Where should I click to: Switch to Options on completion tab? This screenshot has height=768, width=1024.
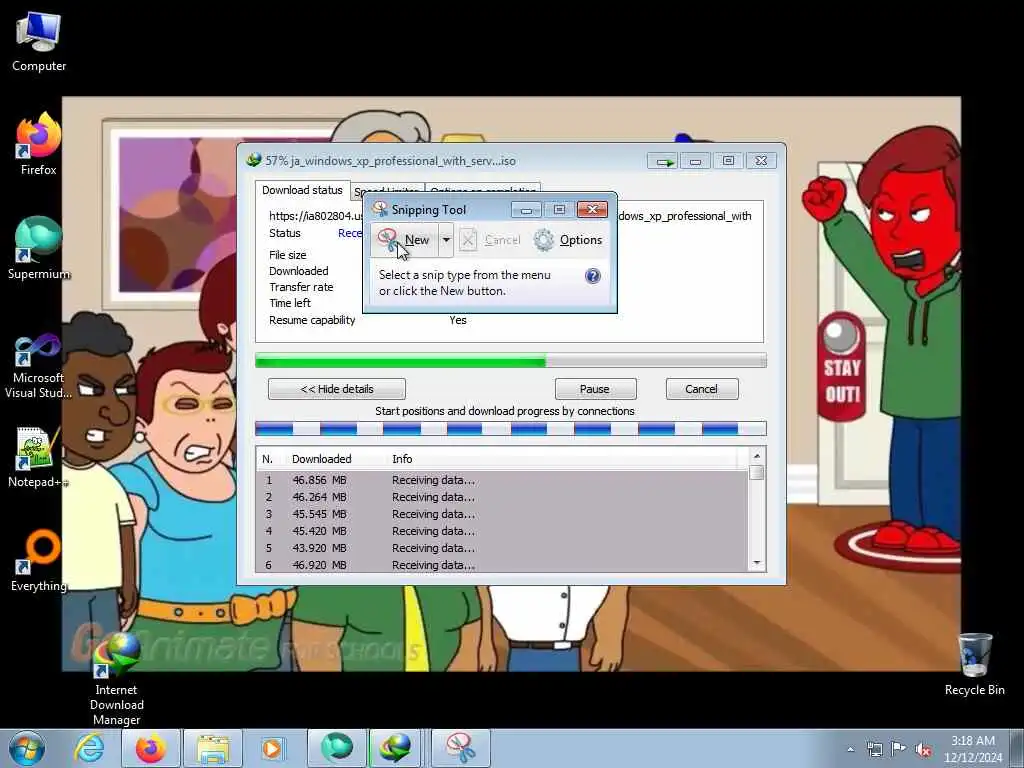483,189
